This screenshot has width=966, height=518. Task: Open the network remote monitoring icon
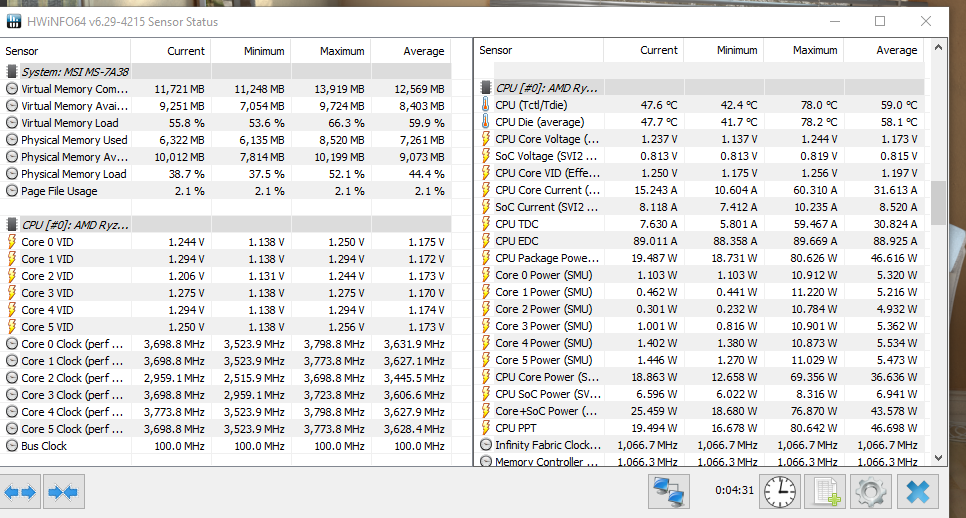pyautogui.click(x=669, y=492)
